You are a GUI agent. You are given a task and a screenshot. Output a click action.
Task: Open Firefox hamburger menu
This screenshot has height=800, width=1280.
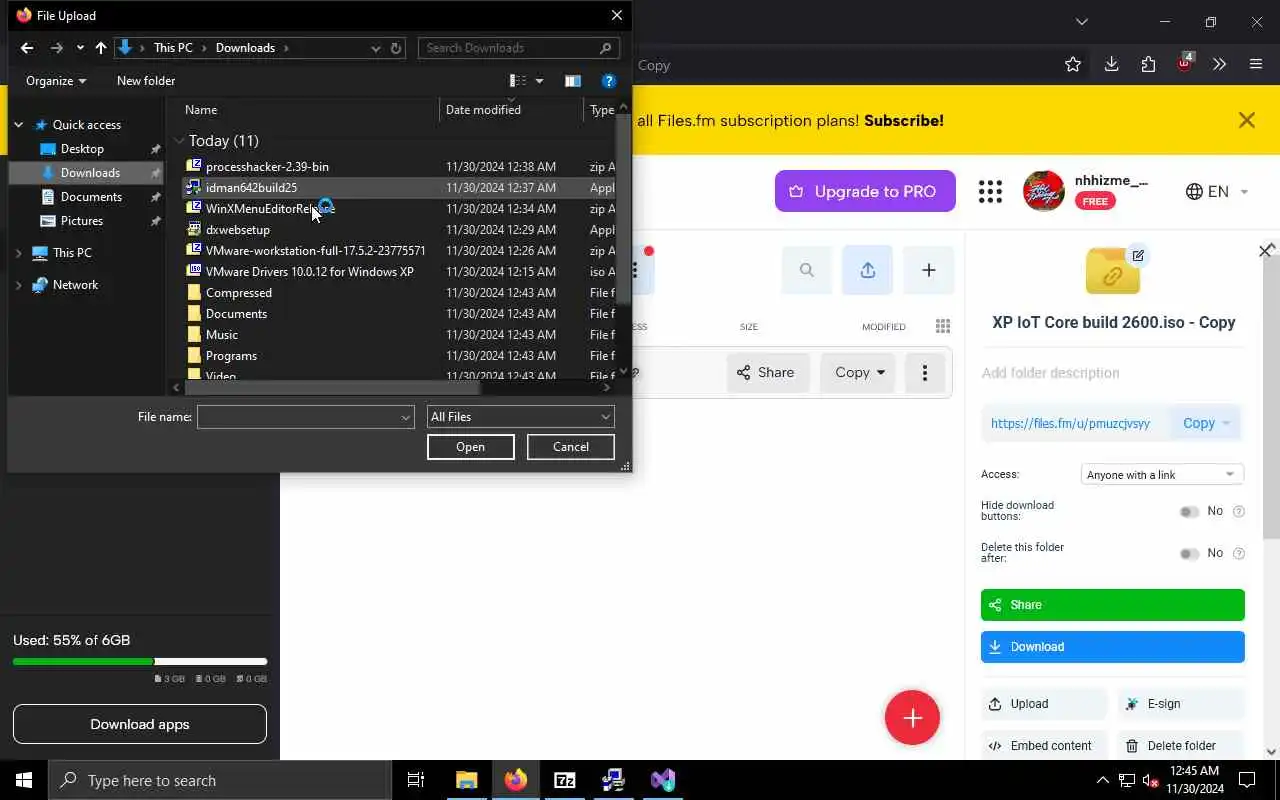pos(1256,65)
